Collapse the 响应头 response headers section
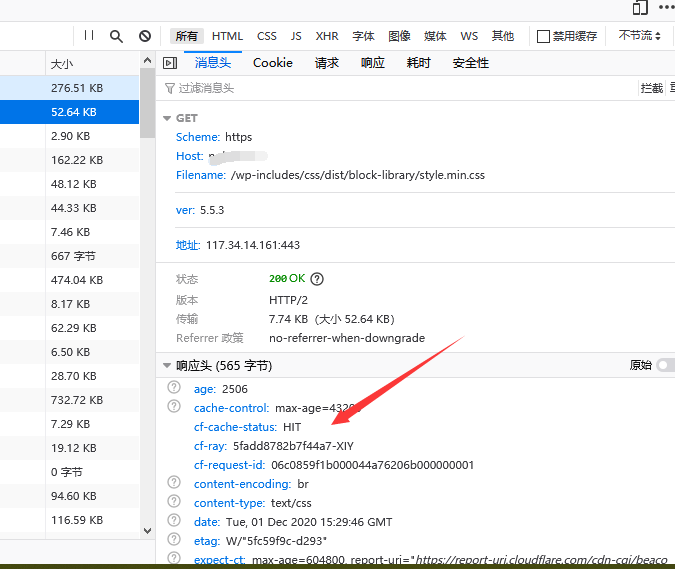This screenshot has height=569, width=675. 167,365
